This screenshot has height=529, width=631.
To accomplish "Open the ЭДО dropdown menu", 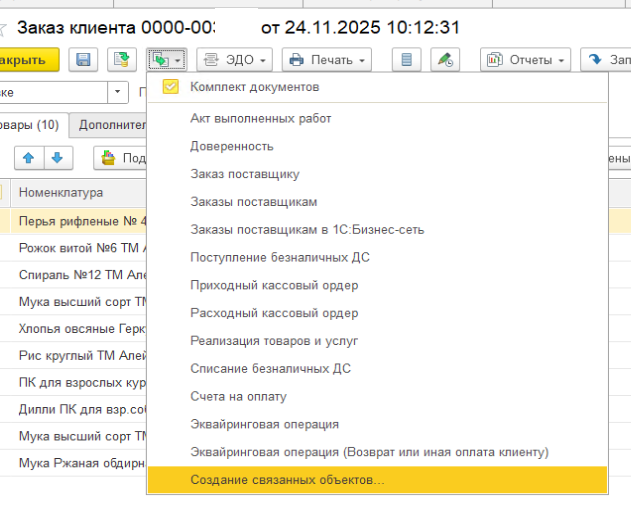I will pos(234,60).
